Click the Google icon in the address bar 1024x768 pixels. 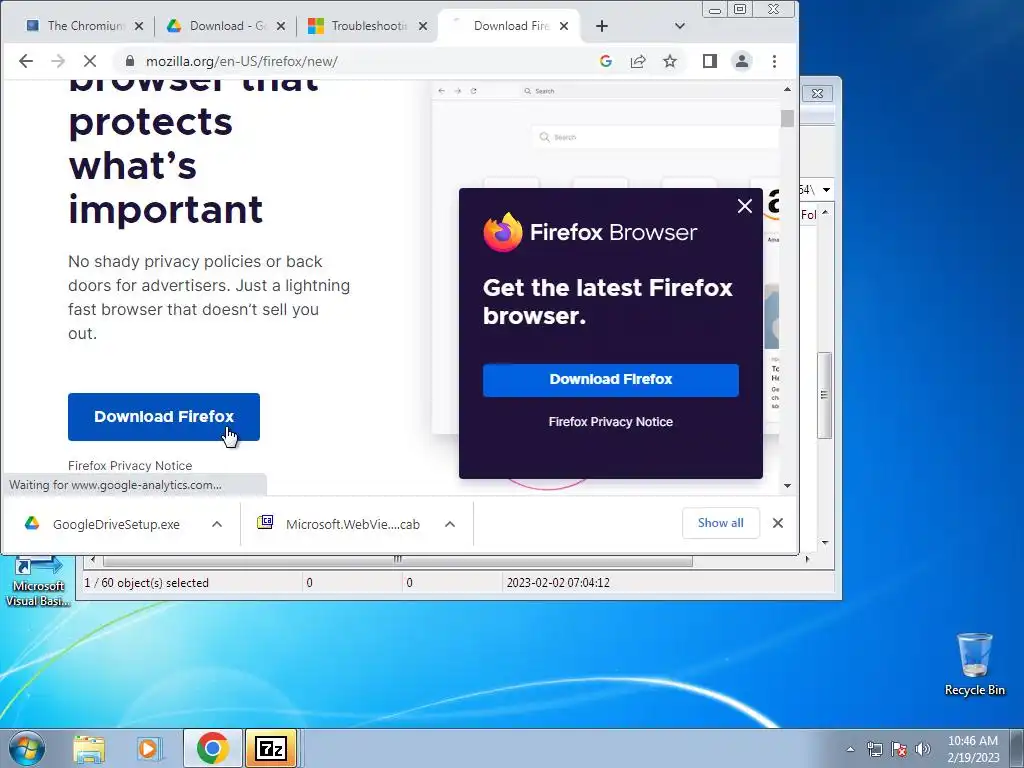click(605, 61)
